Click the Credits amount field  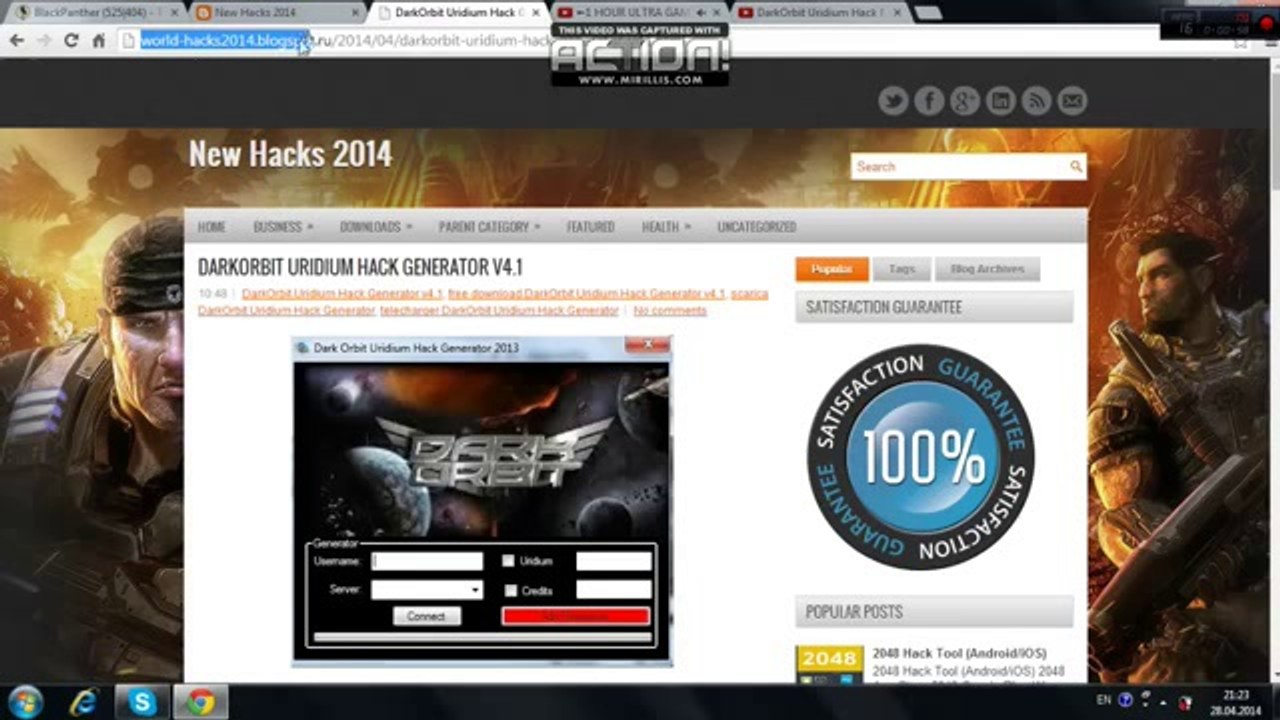coord(614,590)
